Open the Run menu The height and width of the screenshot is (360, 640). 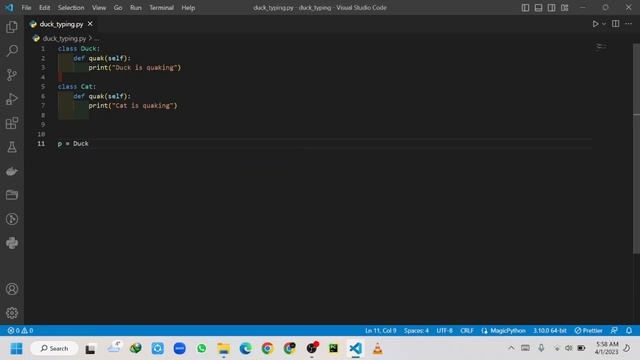136,8
